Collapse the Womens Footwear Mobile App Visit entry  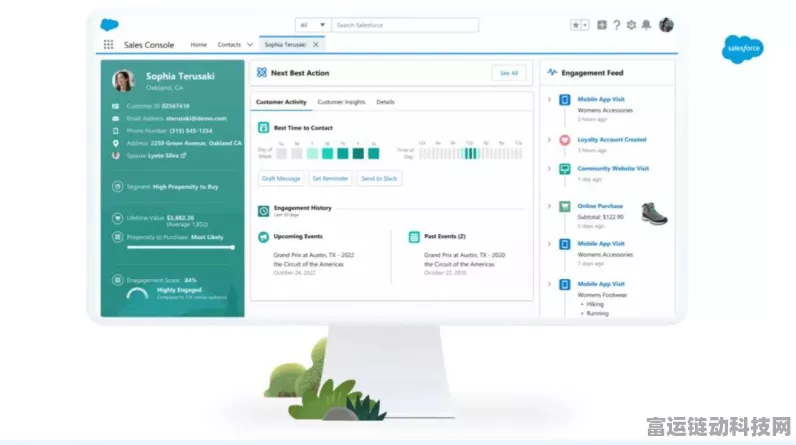[549, 284]
